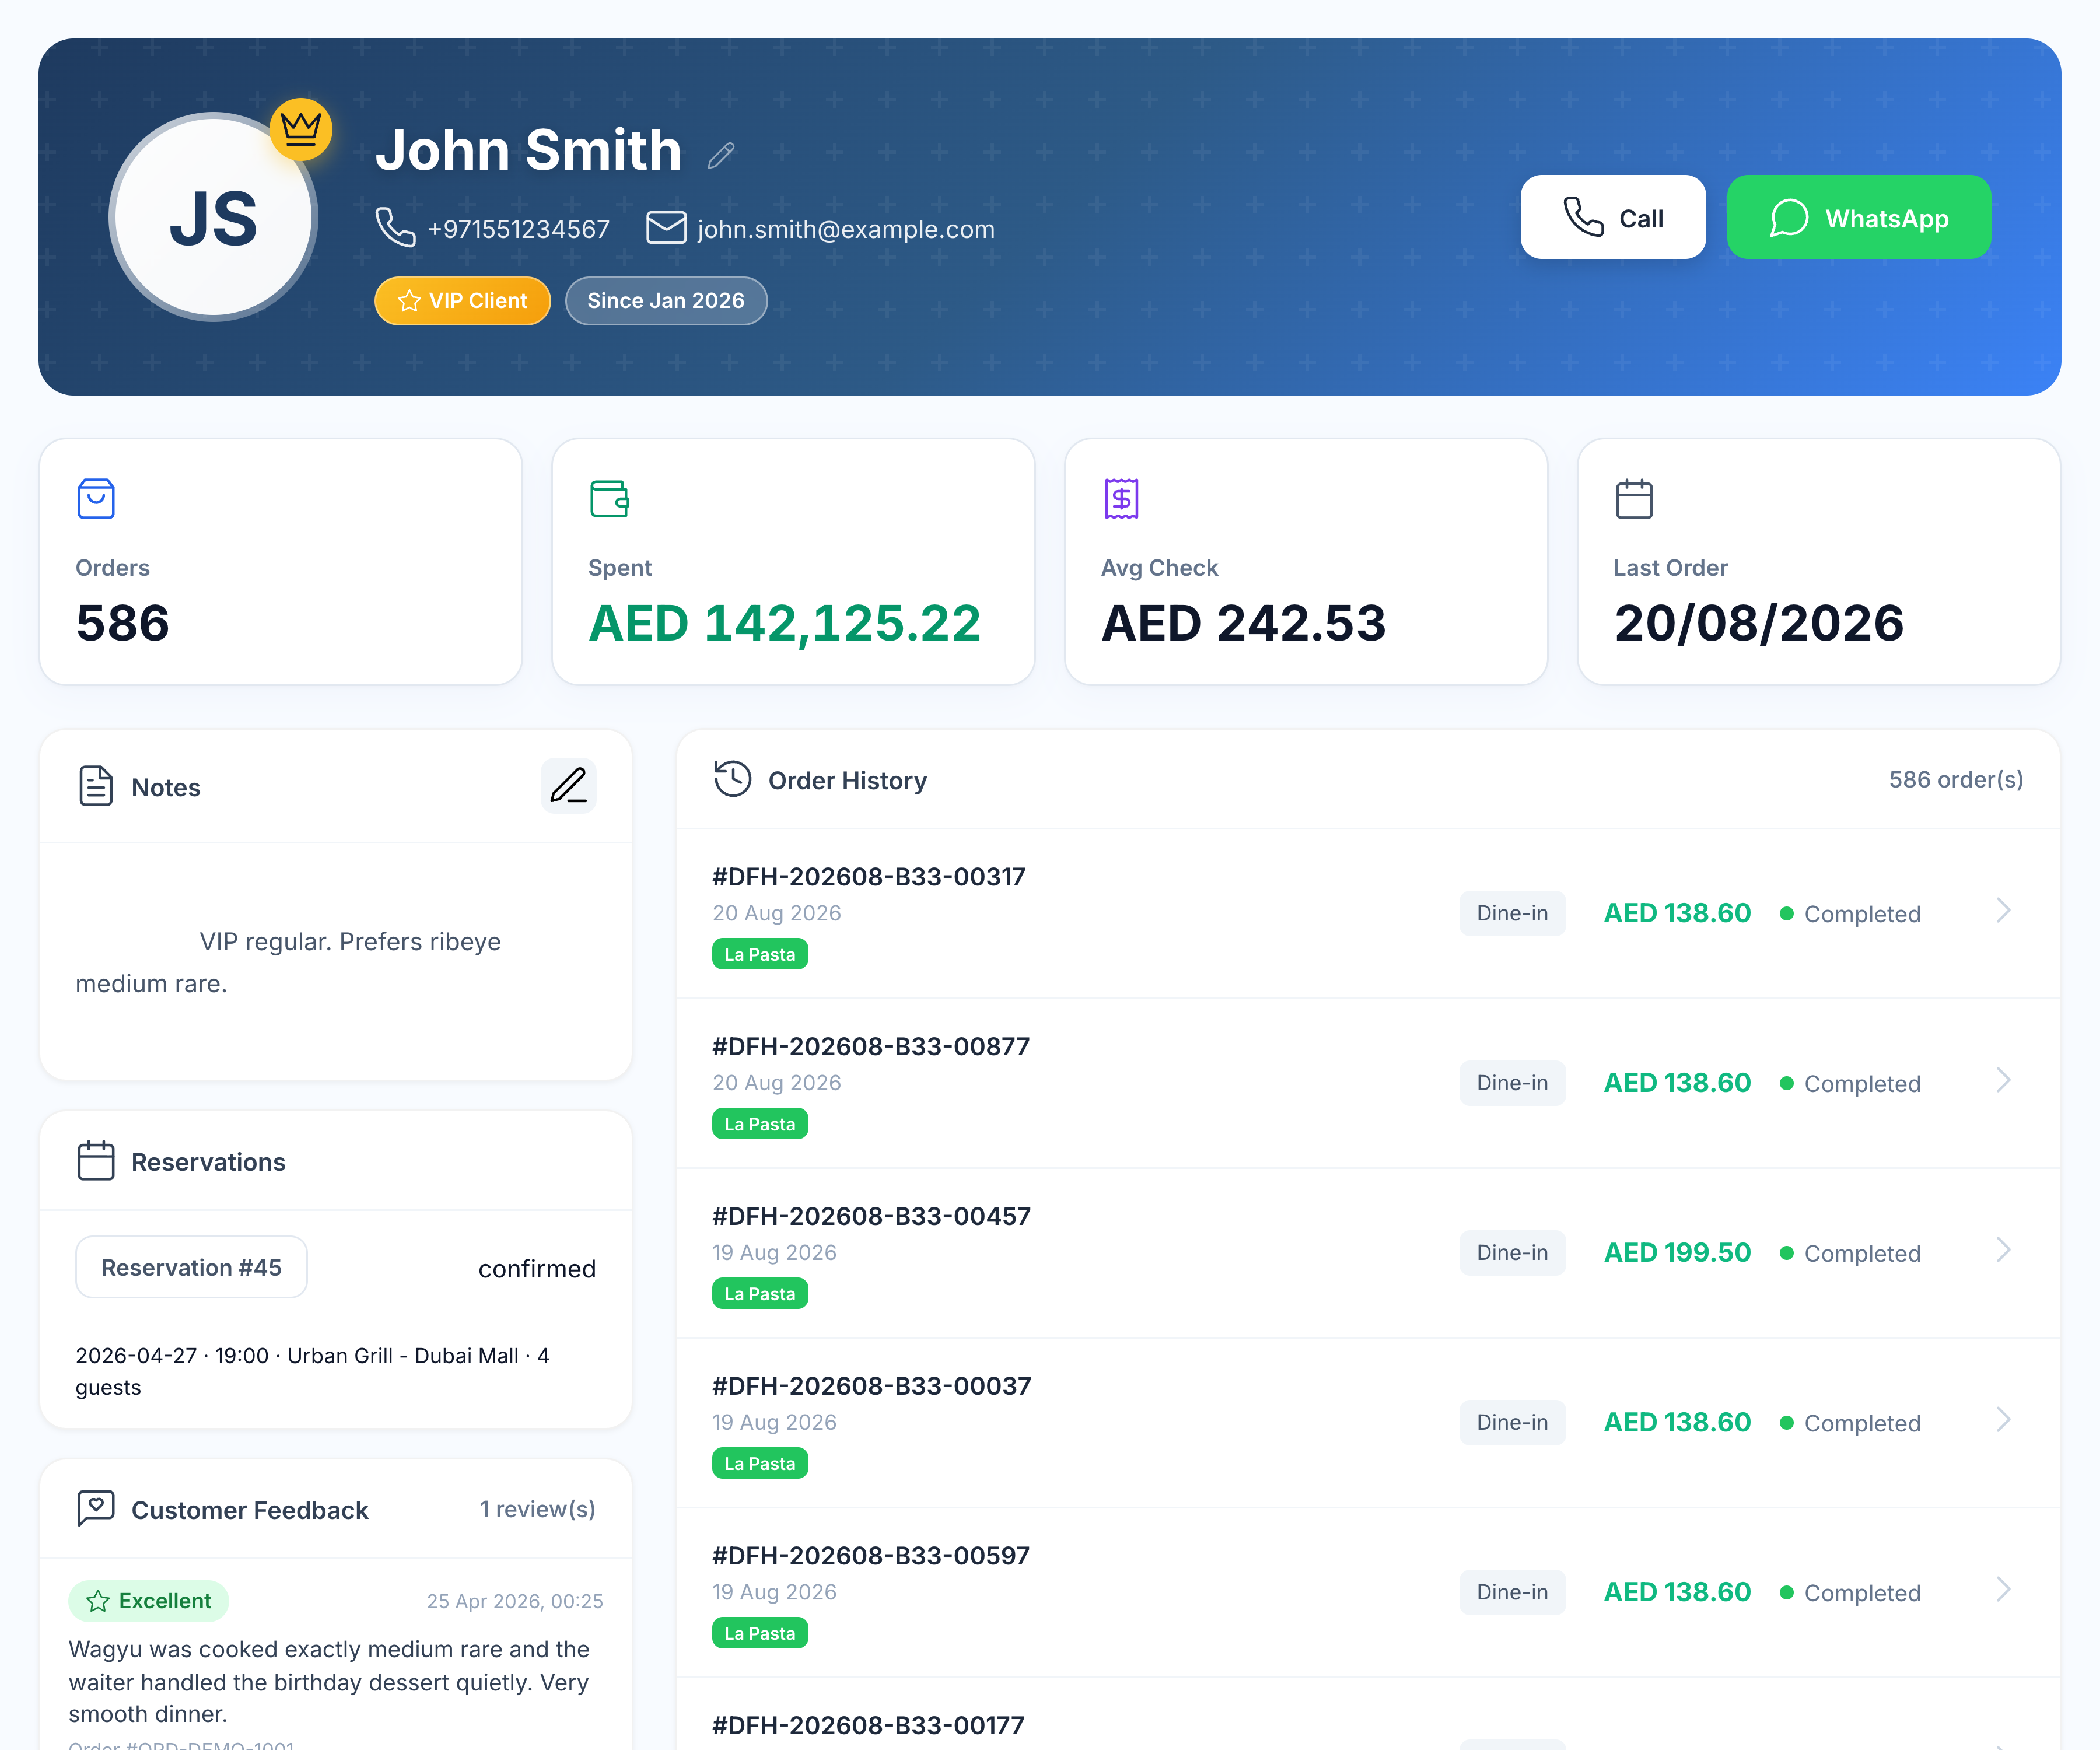Edit notes with the pen button

pos(568,786)
